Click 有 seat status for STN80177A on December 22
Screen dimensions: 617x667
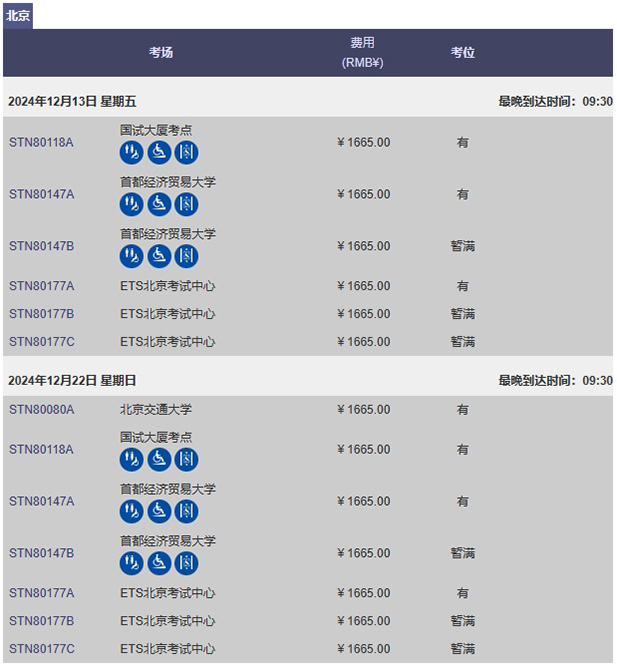pos(463,593)
